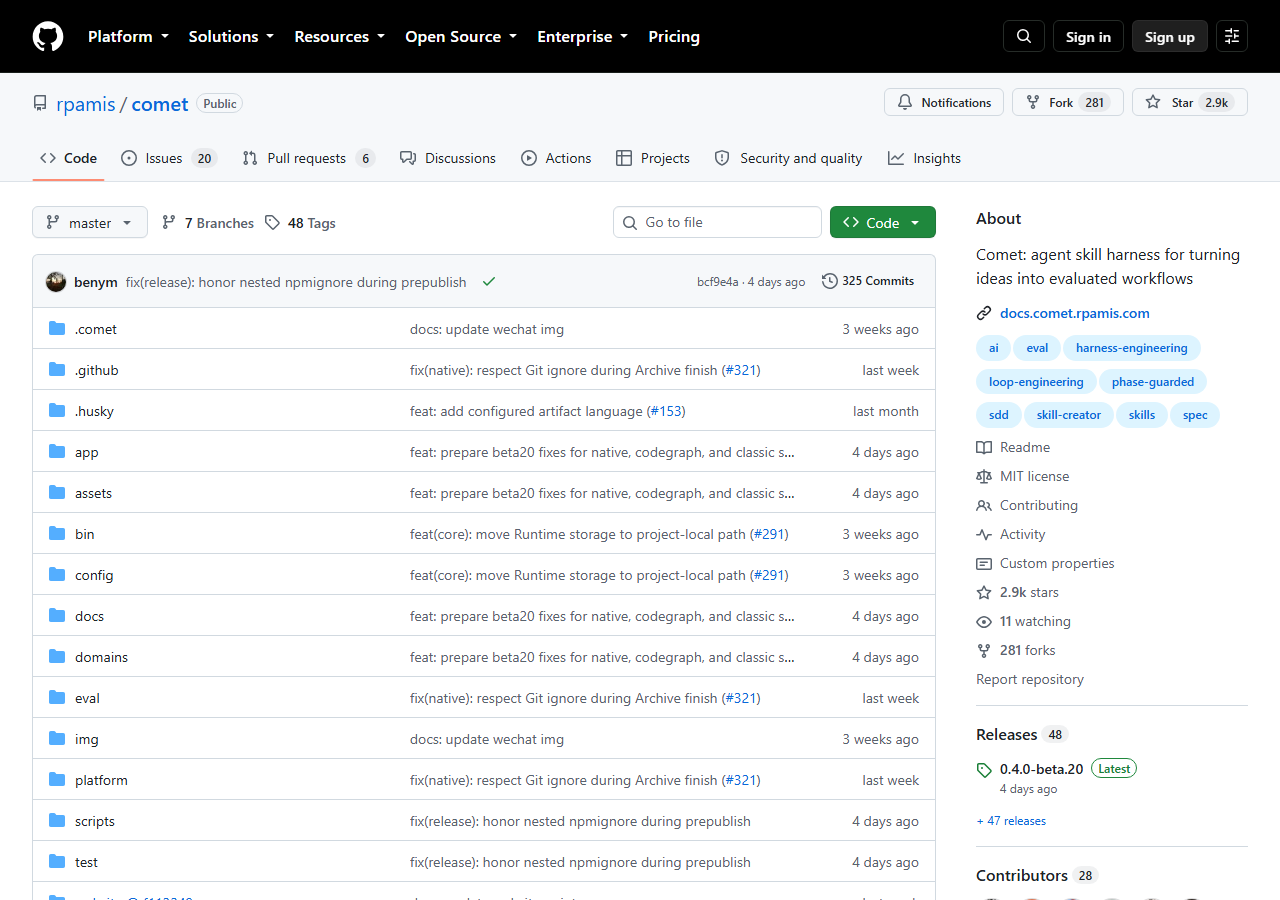Open the master branch selector dropdown
This screenshot has width=1280, height=900.
[x=90, y=222]
